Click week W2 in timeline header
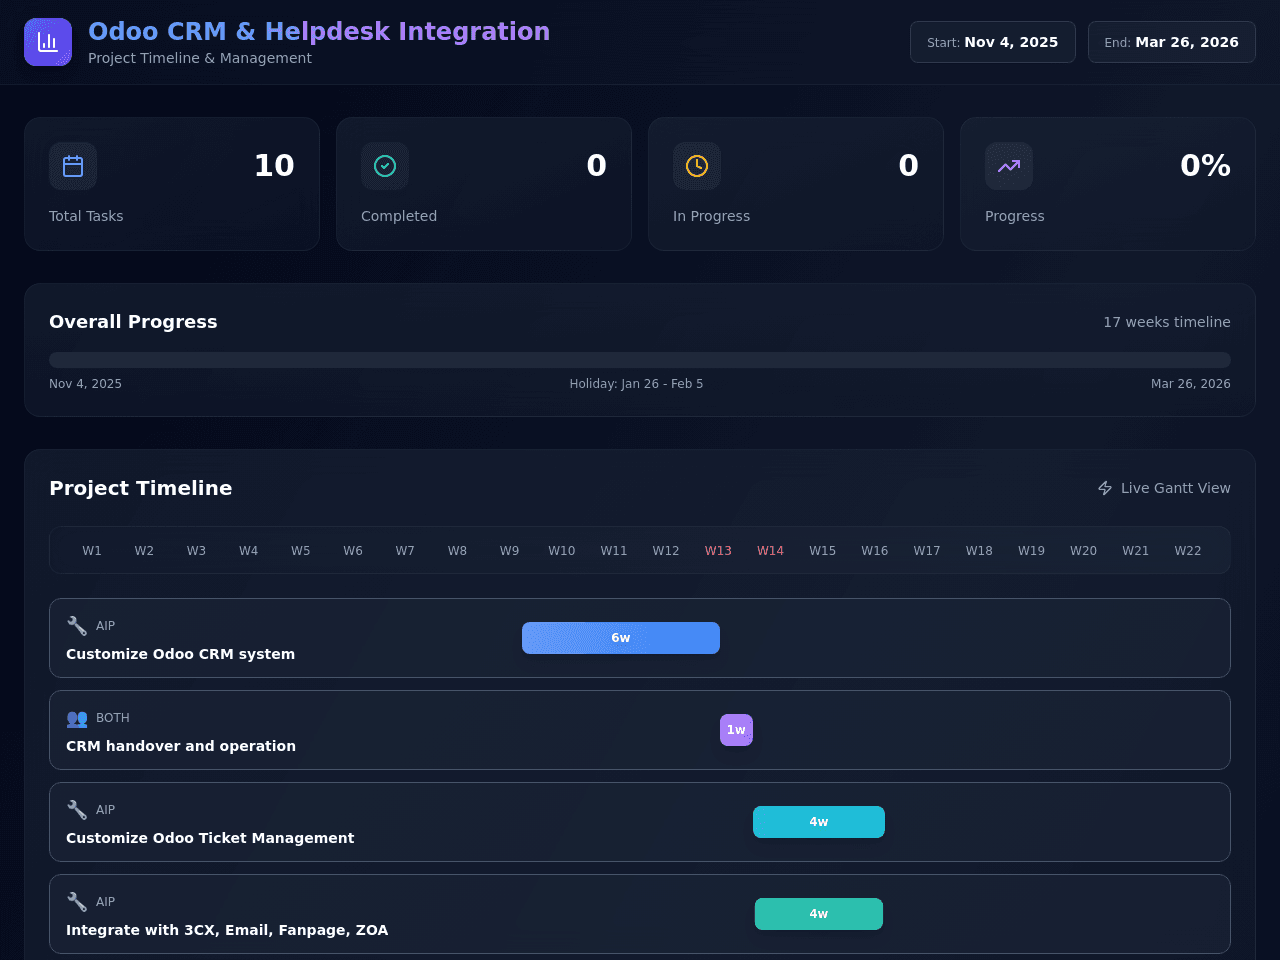The height and width of the screenshot is (960, 1280). click(x=144, y=551)
